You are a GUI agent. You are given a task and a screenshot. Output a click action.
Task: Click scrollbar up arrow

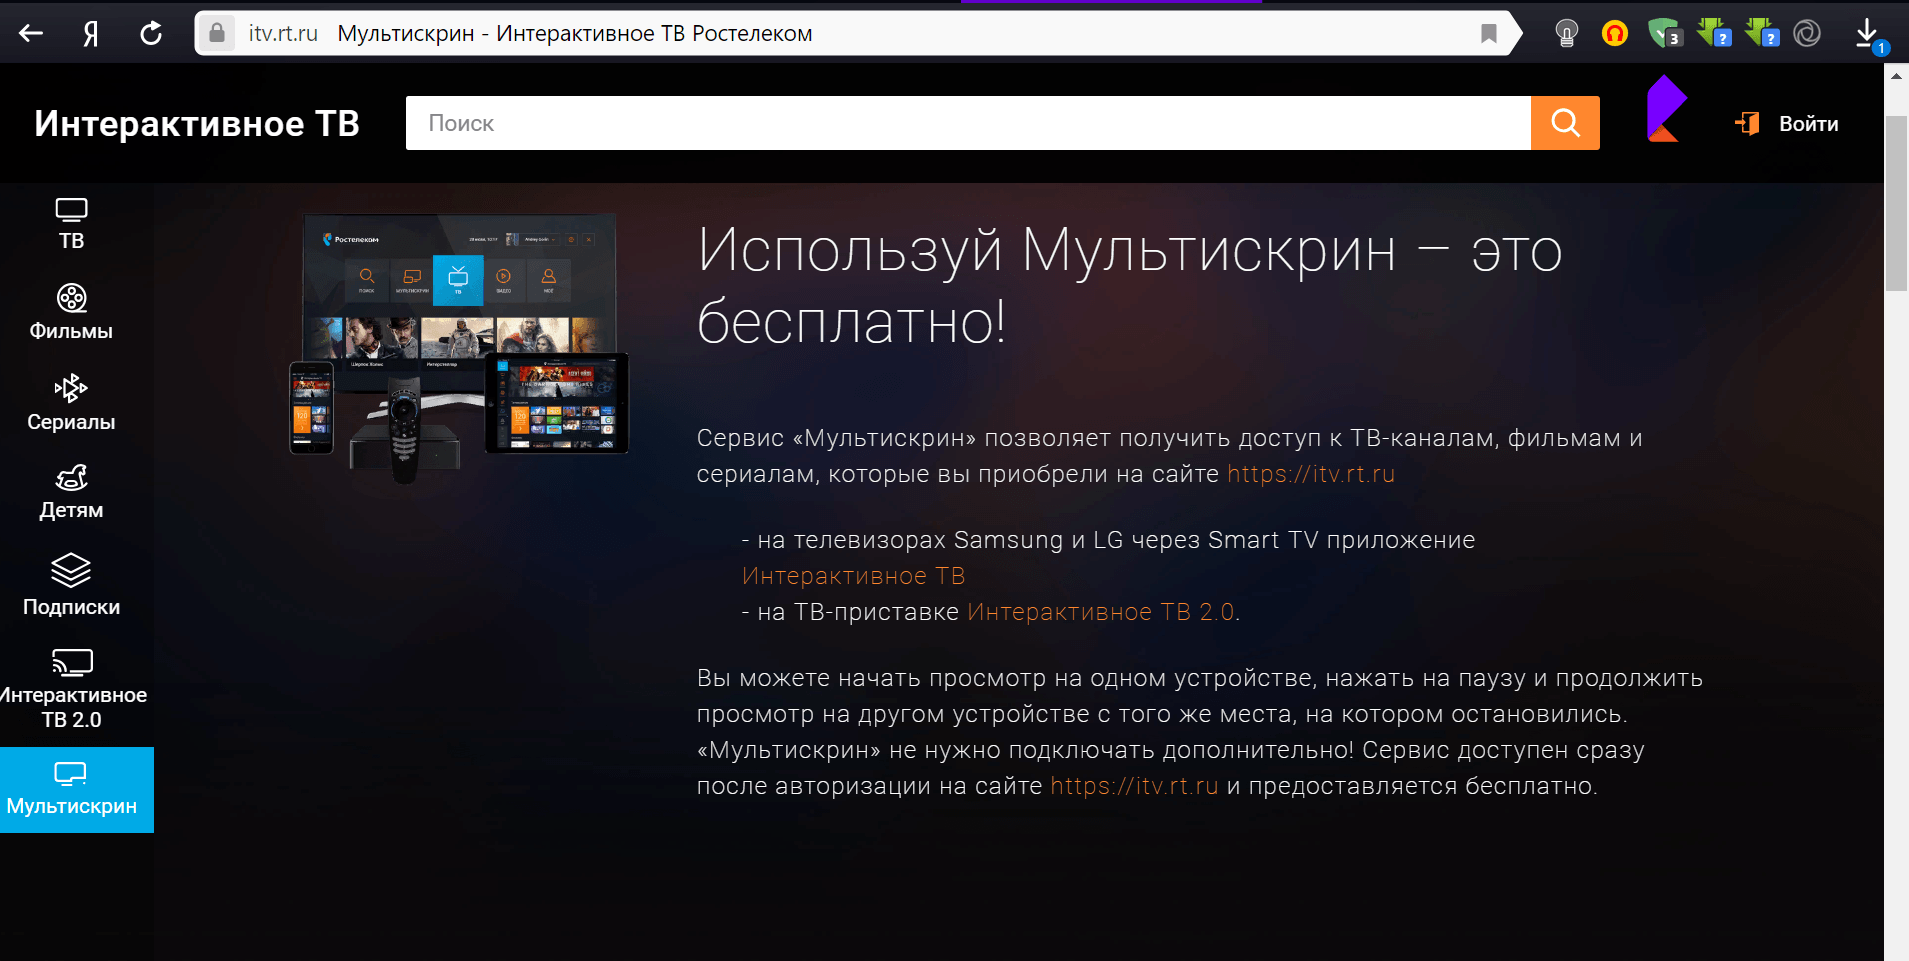(x=1896, y=76)
